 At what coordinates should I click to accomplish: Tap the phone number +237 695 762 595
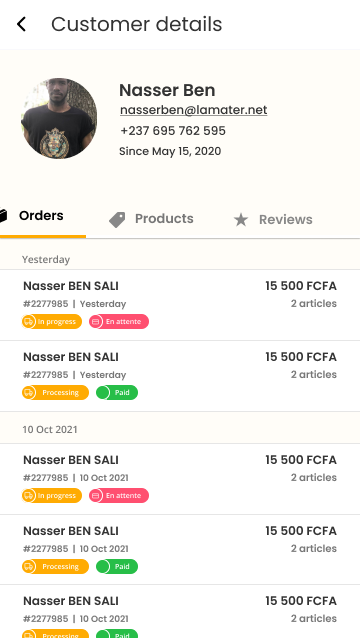(x=173, y=131)
